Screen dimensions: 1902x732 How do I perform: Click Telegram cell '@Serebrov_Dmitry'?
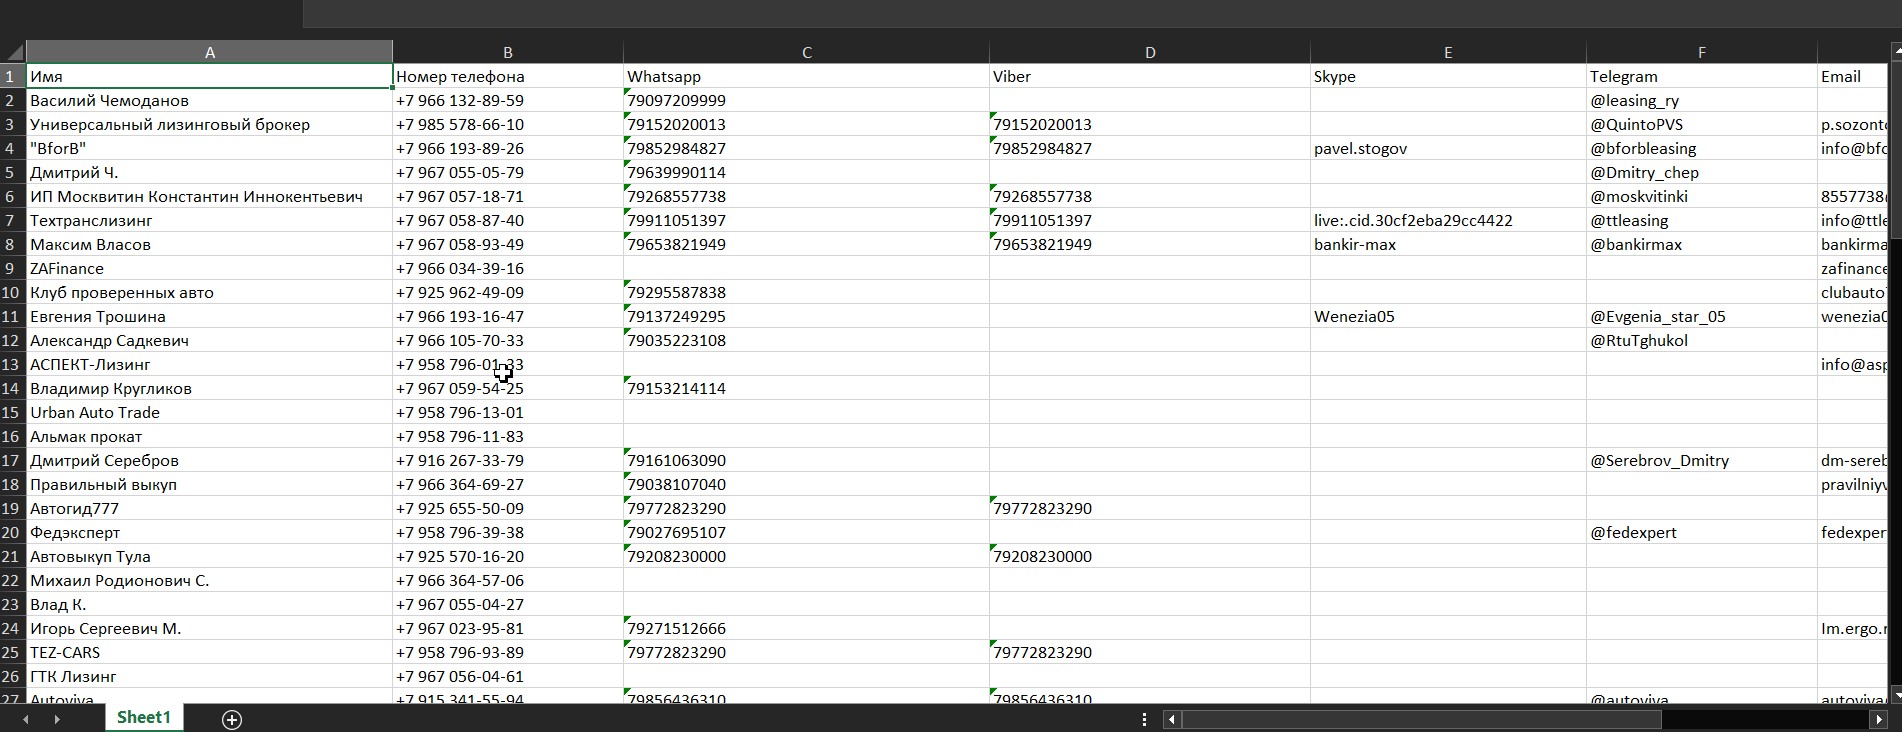click(1702, 460)
